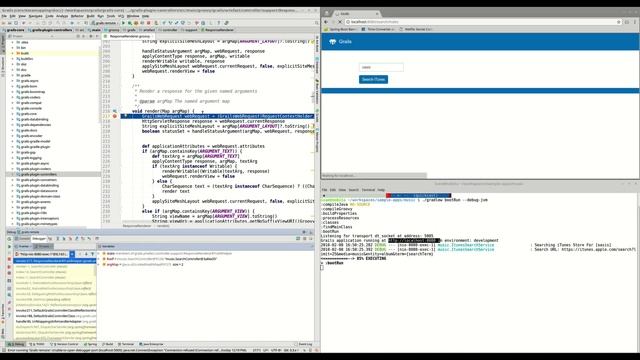Expand the grails-plugin-controllers module
The width and height of the screenshot is (640, 360).
point(12,174)
